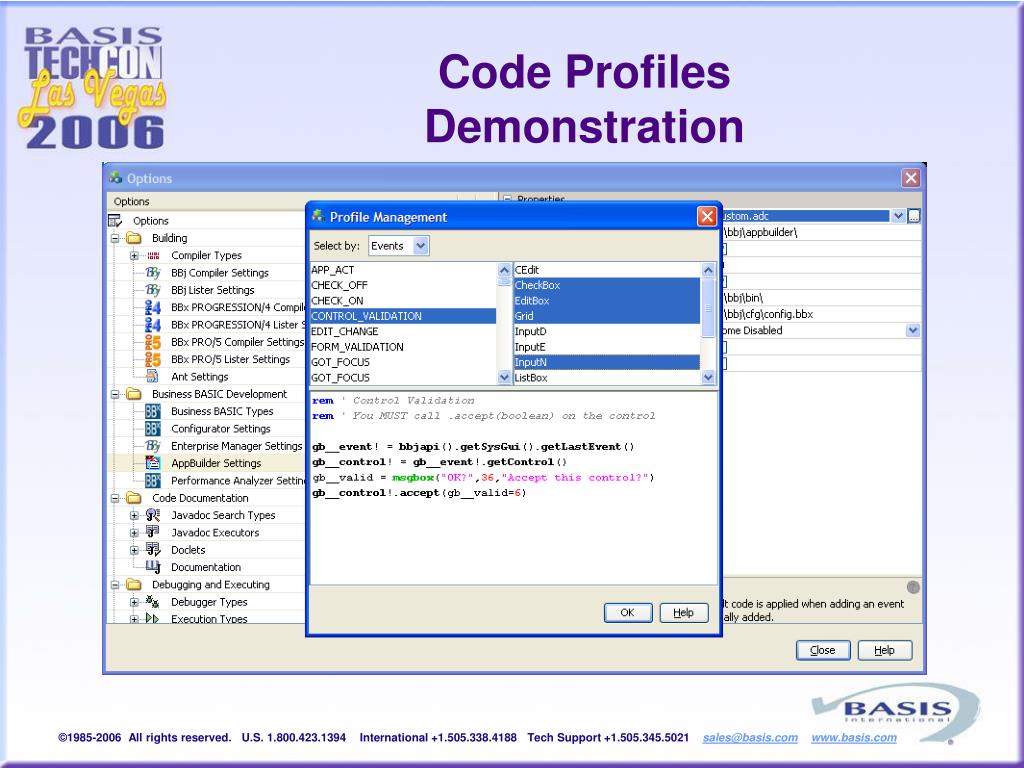Click the Business BASIC Development folder icon
Image resolution: width=1024 pixels, height=768 pixels.
tap(134, 394)
